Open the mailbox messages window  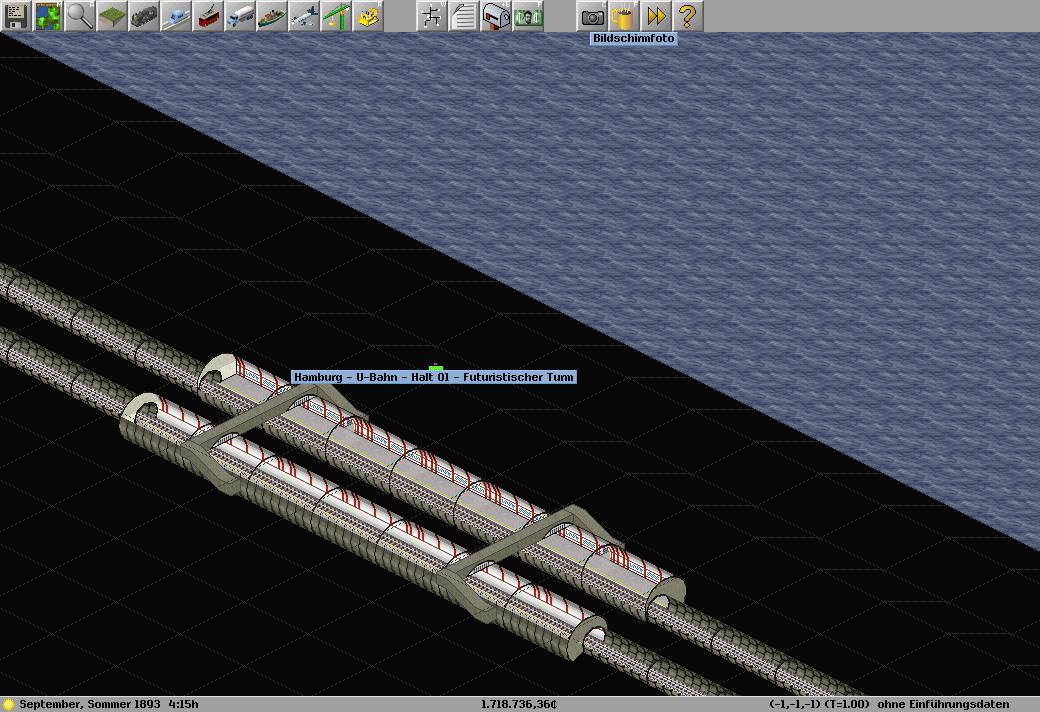tap(496, 16)
